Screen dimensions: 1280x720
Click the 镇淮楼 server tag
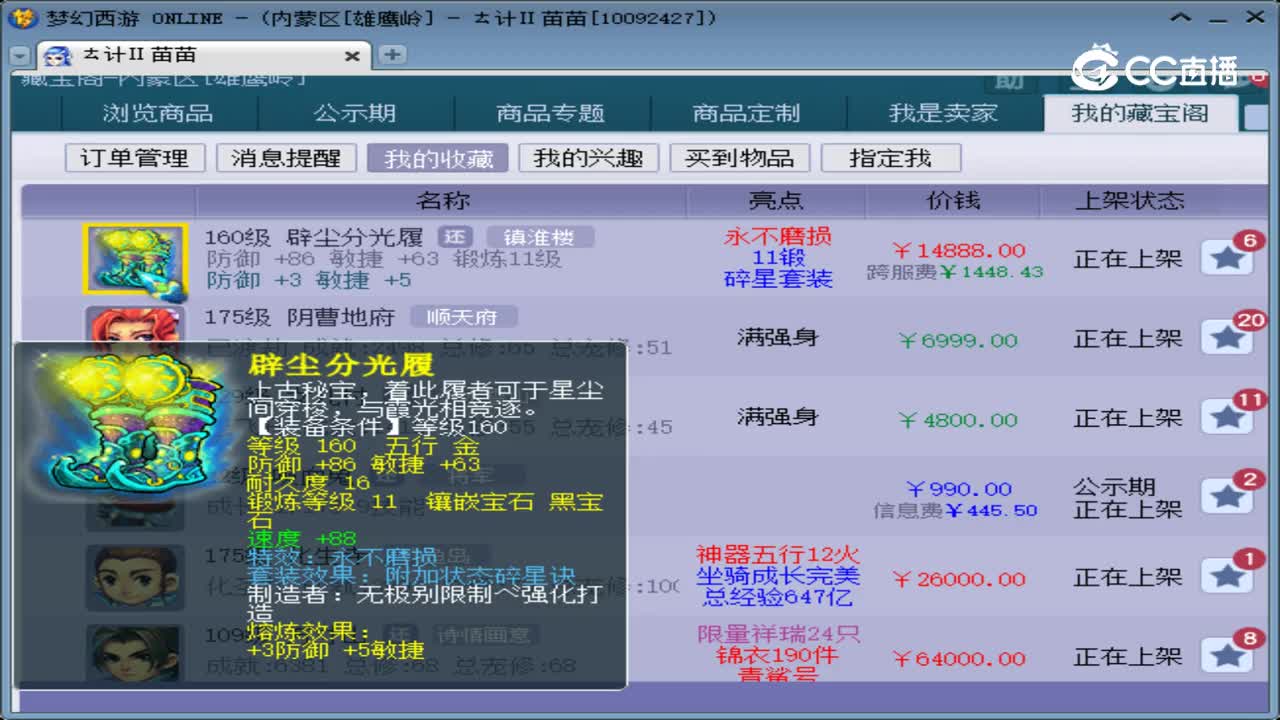(539, 237)
